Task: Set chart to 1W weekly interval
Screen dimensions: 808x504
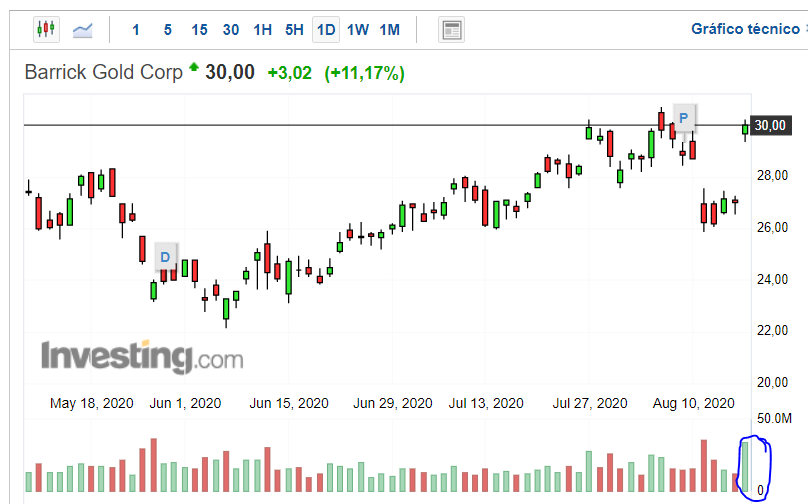Action: (x=358, y=30)
